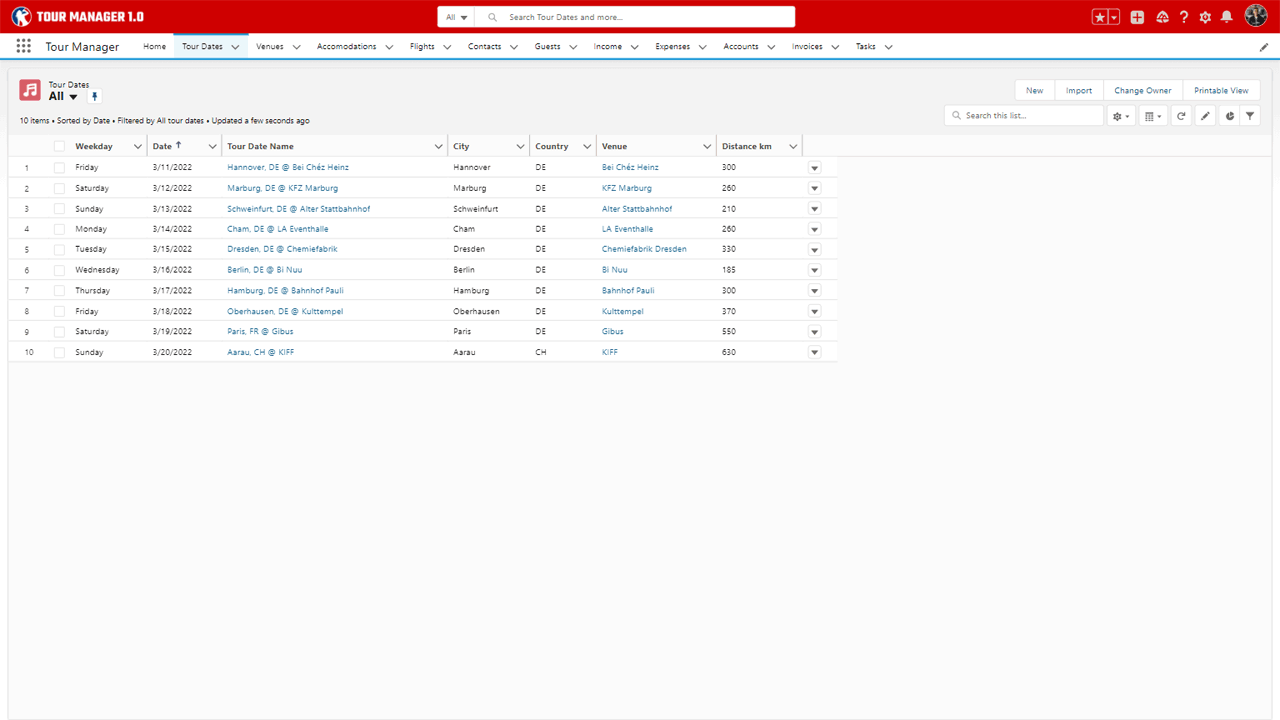Open Weekday column header menu
Screen dimensions: 1280x720
[138, 147]
